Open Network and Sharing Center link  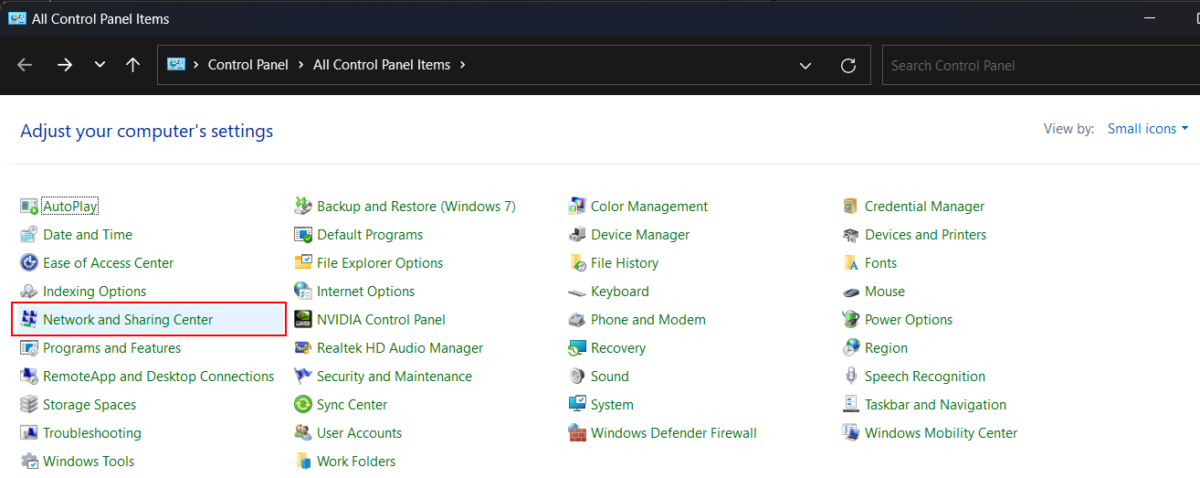tap(128, 320)
